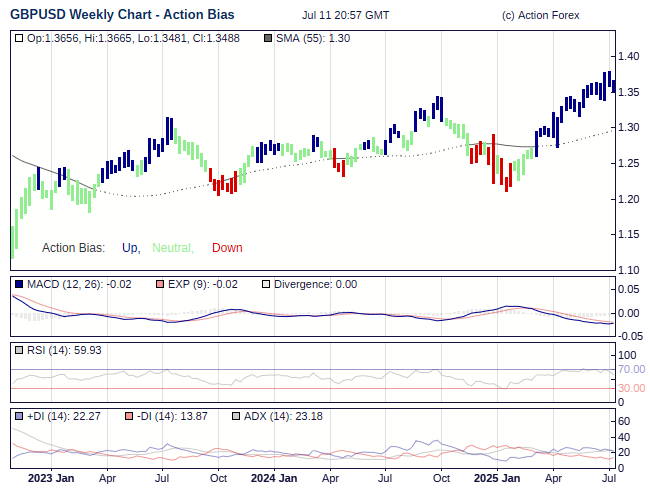Click the gray SMA (55) legend square
The height and width of the screenshot is (489, 650).
point(267,38)
